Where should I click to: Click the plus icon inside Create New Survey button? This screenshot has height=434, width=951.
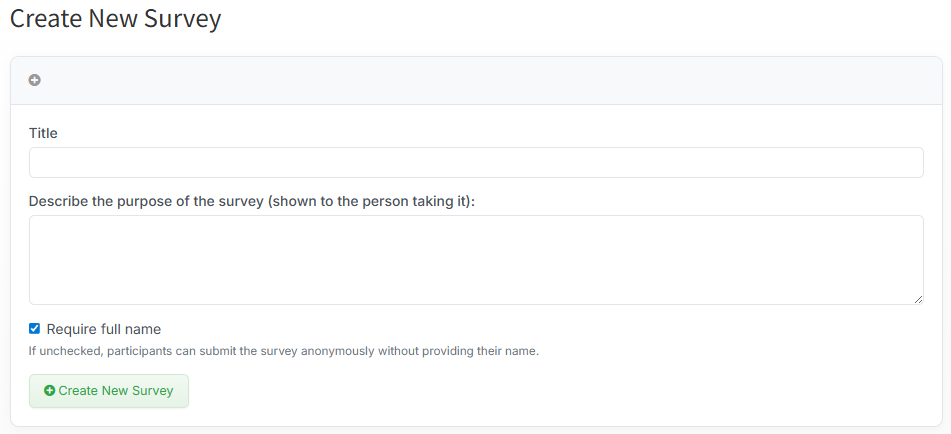(x=50, y=391)
